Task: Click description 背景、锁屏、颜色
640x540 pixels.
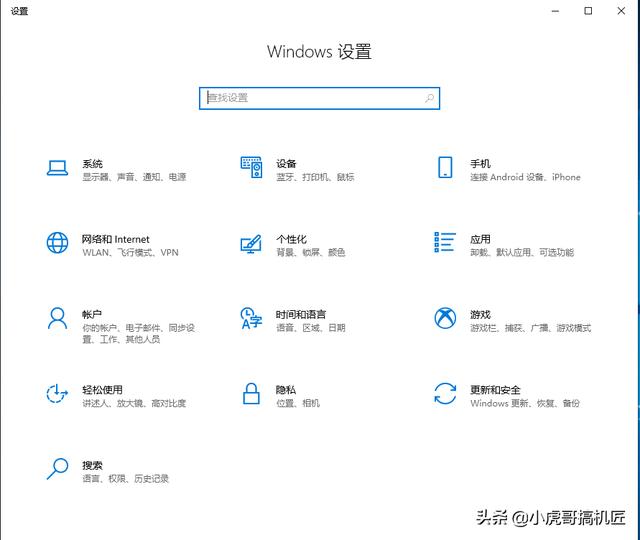Action: 311,252
